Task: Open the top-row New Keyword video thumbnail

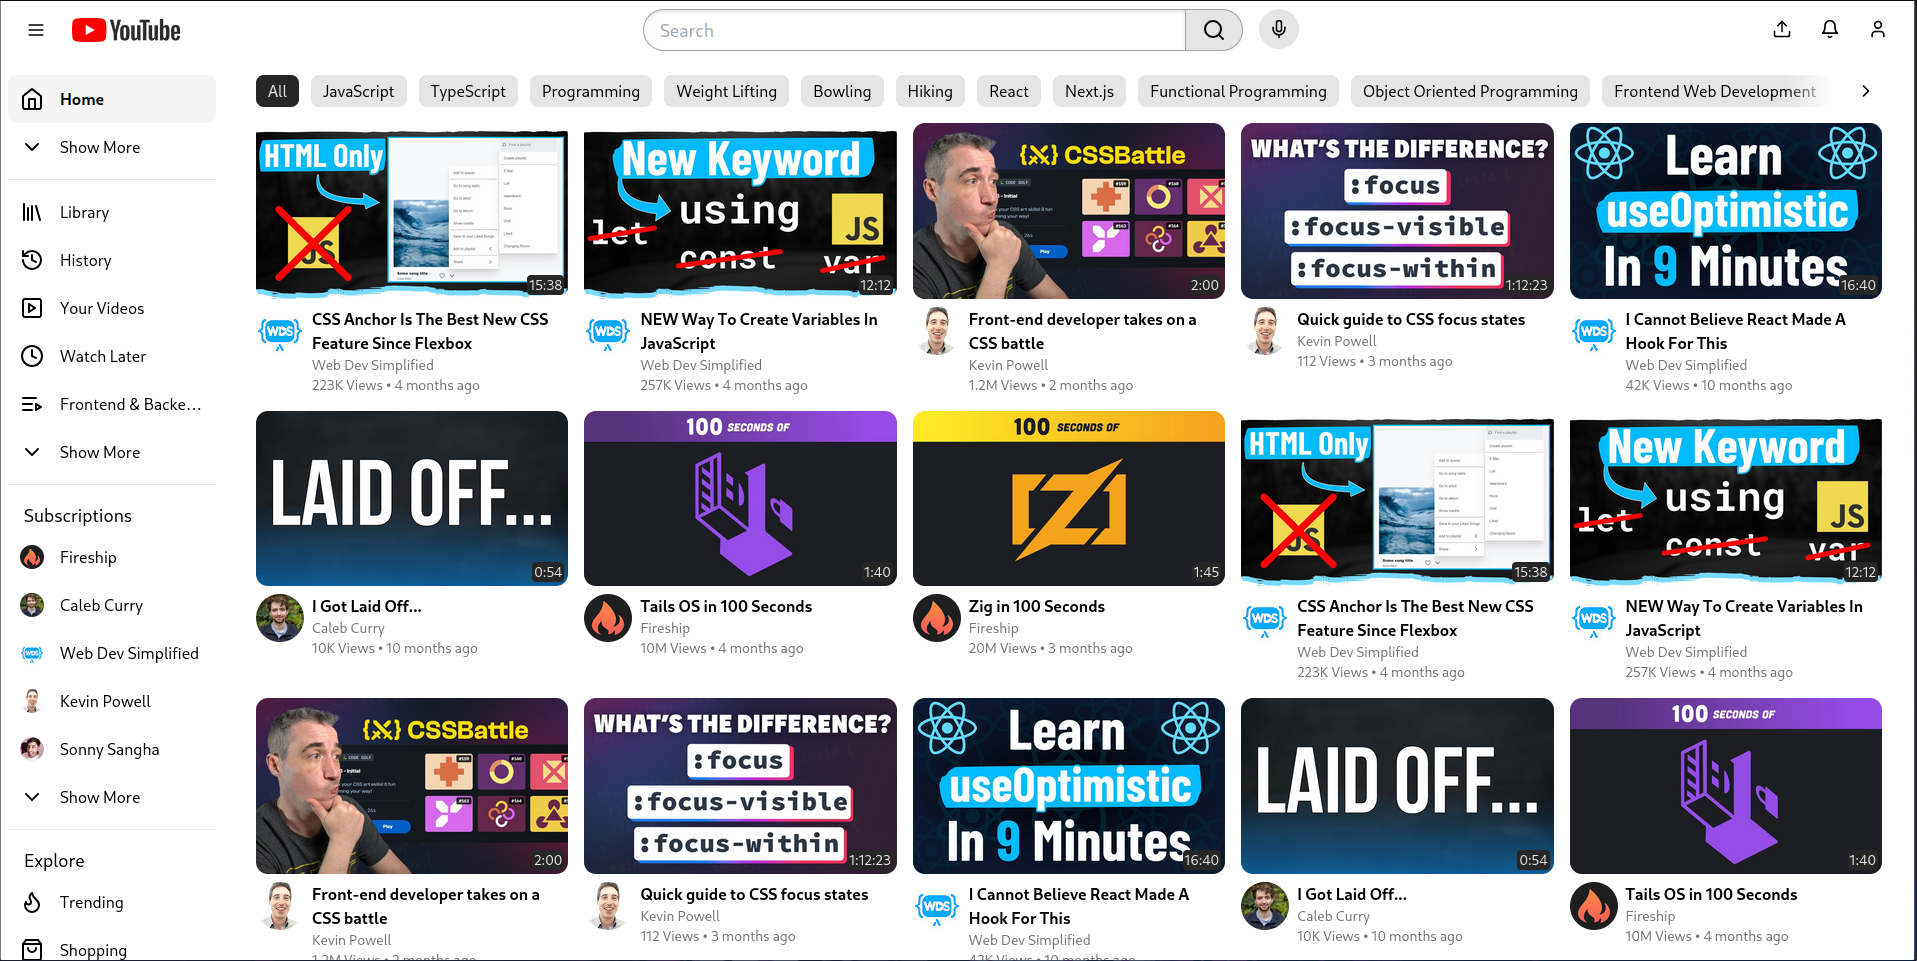Action: [740, 211]
